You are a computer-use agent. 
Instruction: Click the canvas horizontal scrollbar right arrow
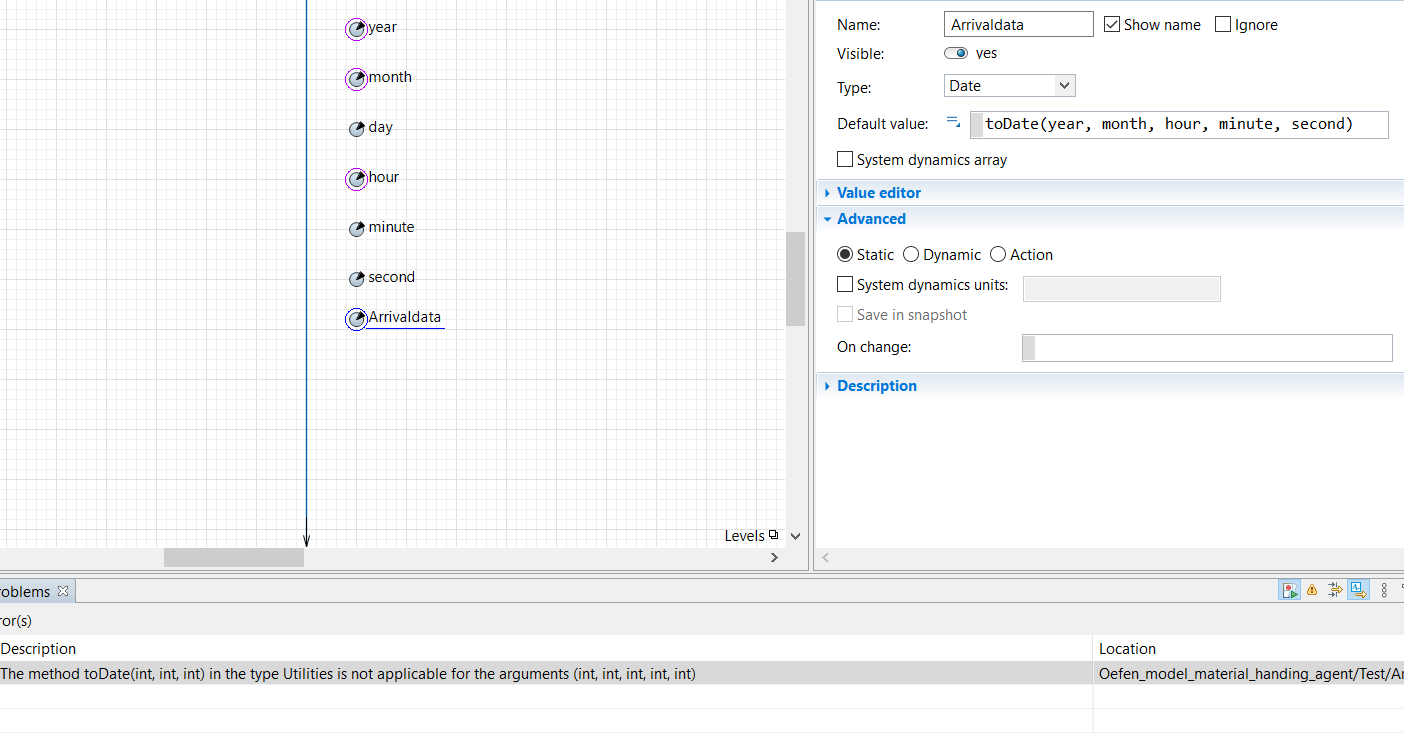click(x=774, y=557)
